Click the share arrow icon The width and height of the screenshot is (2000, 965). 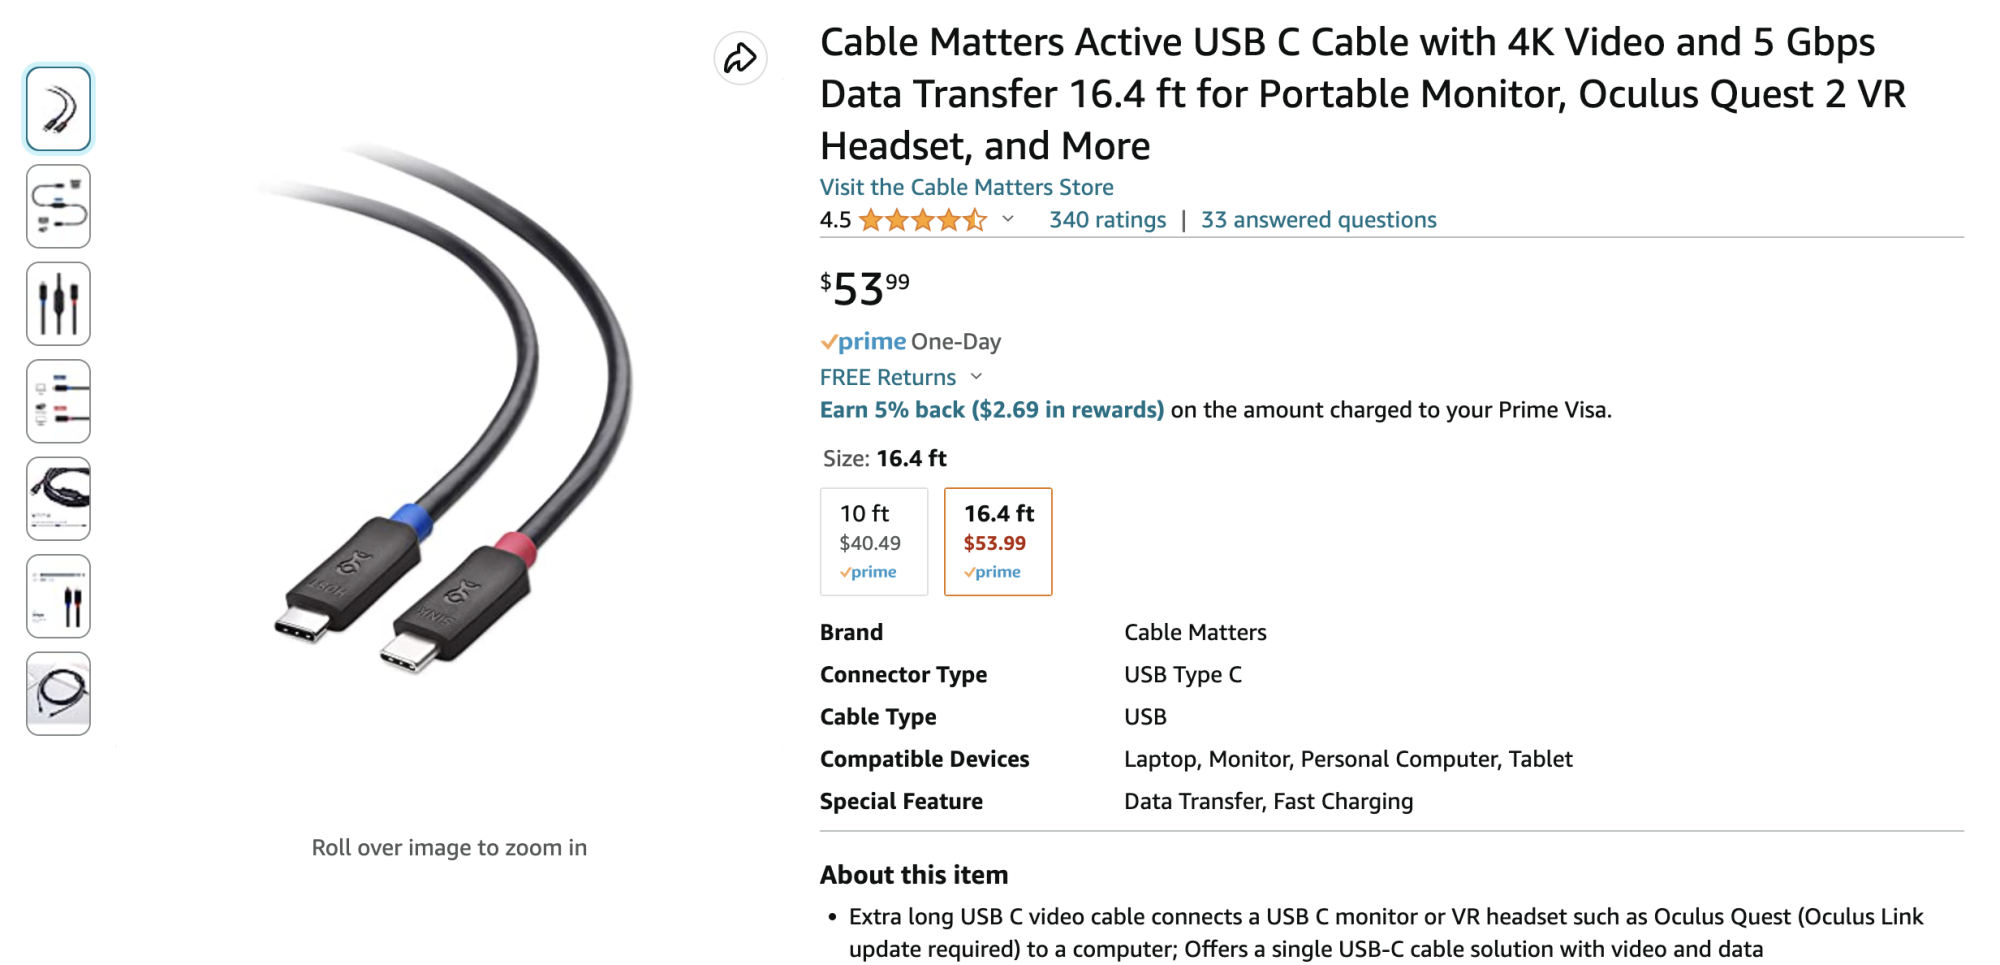pyautogui.click(x=740, y=58)
